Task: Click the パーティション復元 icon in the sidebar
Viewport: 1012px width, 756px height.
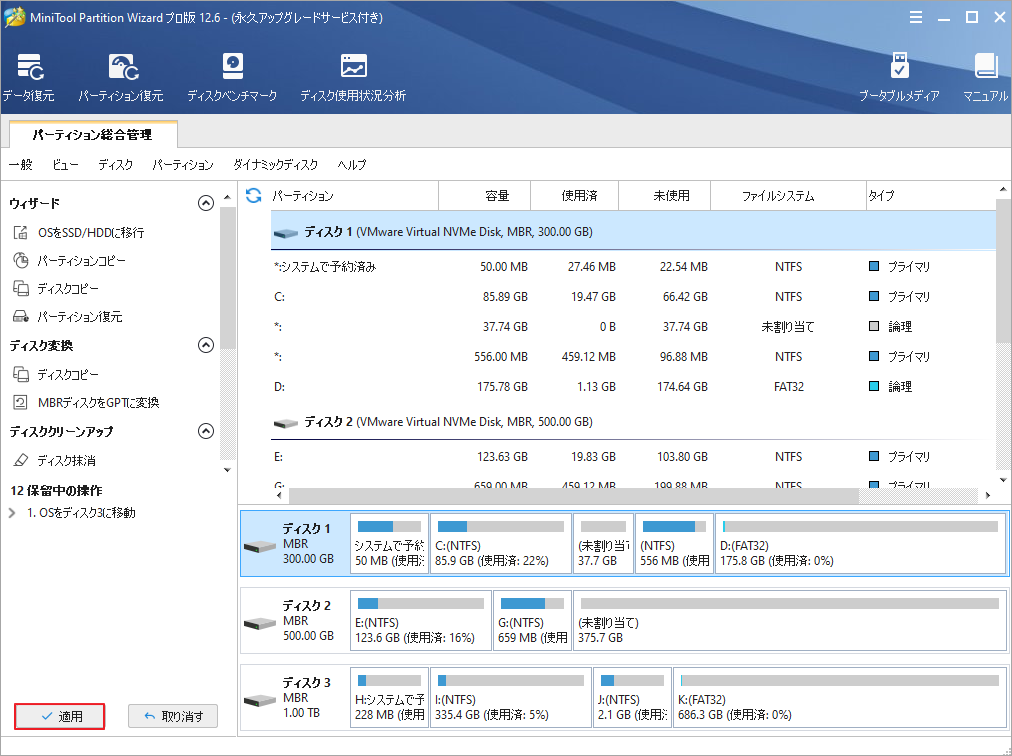Action: pos(21,316)
